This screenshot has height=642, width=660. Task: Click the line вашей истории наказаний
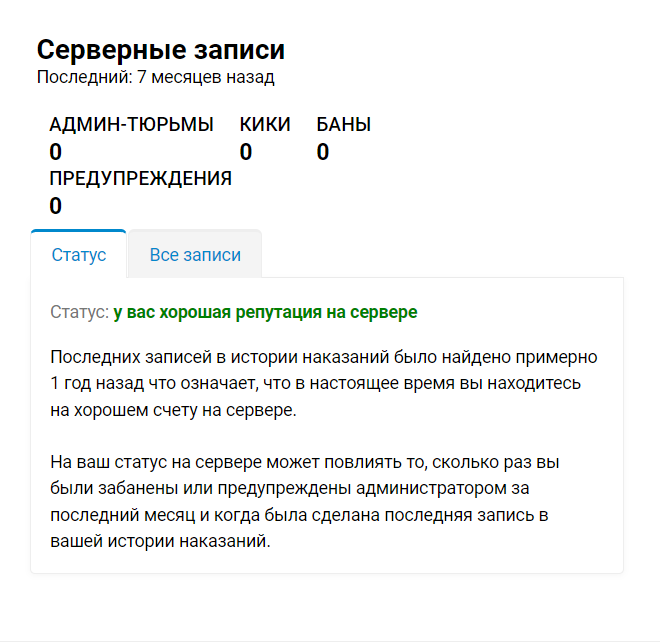tap(160, 541)
